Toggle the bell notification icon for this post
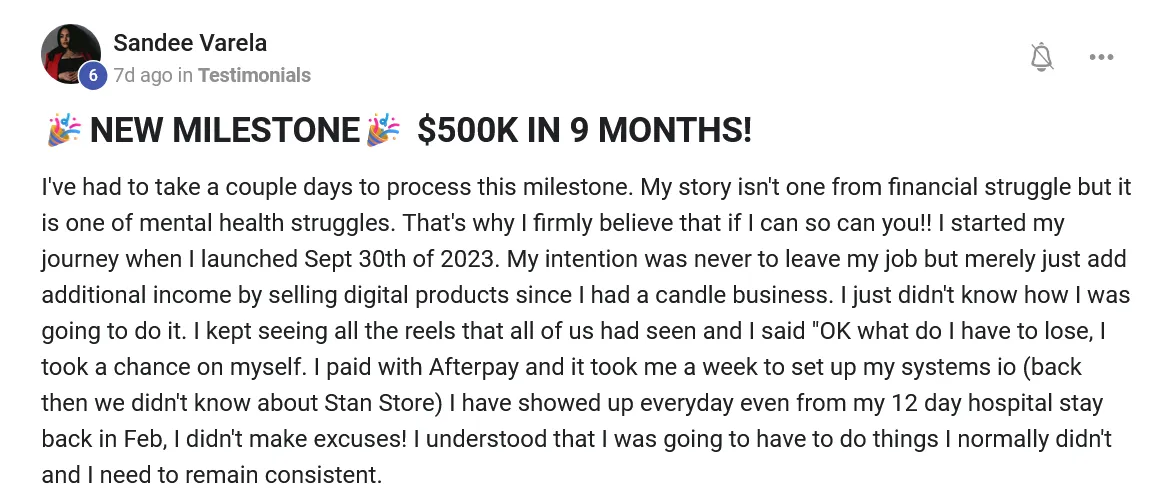Screen dimensions: 1167x495 (x=1042, y=57)
